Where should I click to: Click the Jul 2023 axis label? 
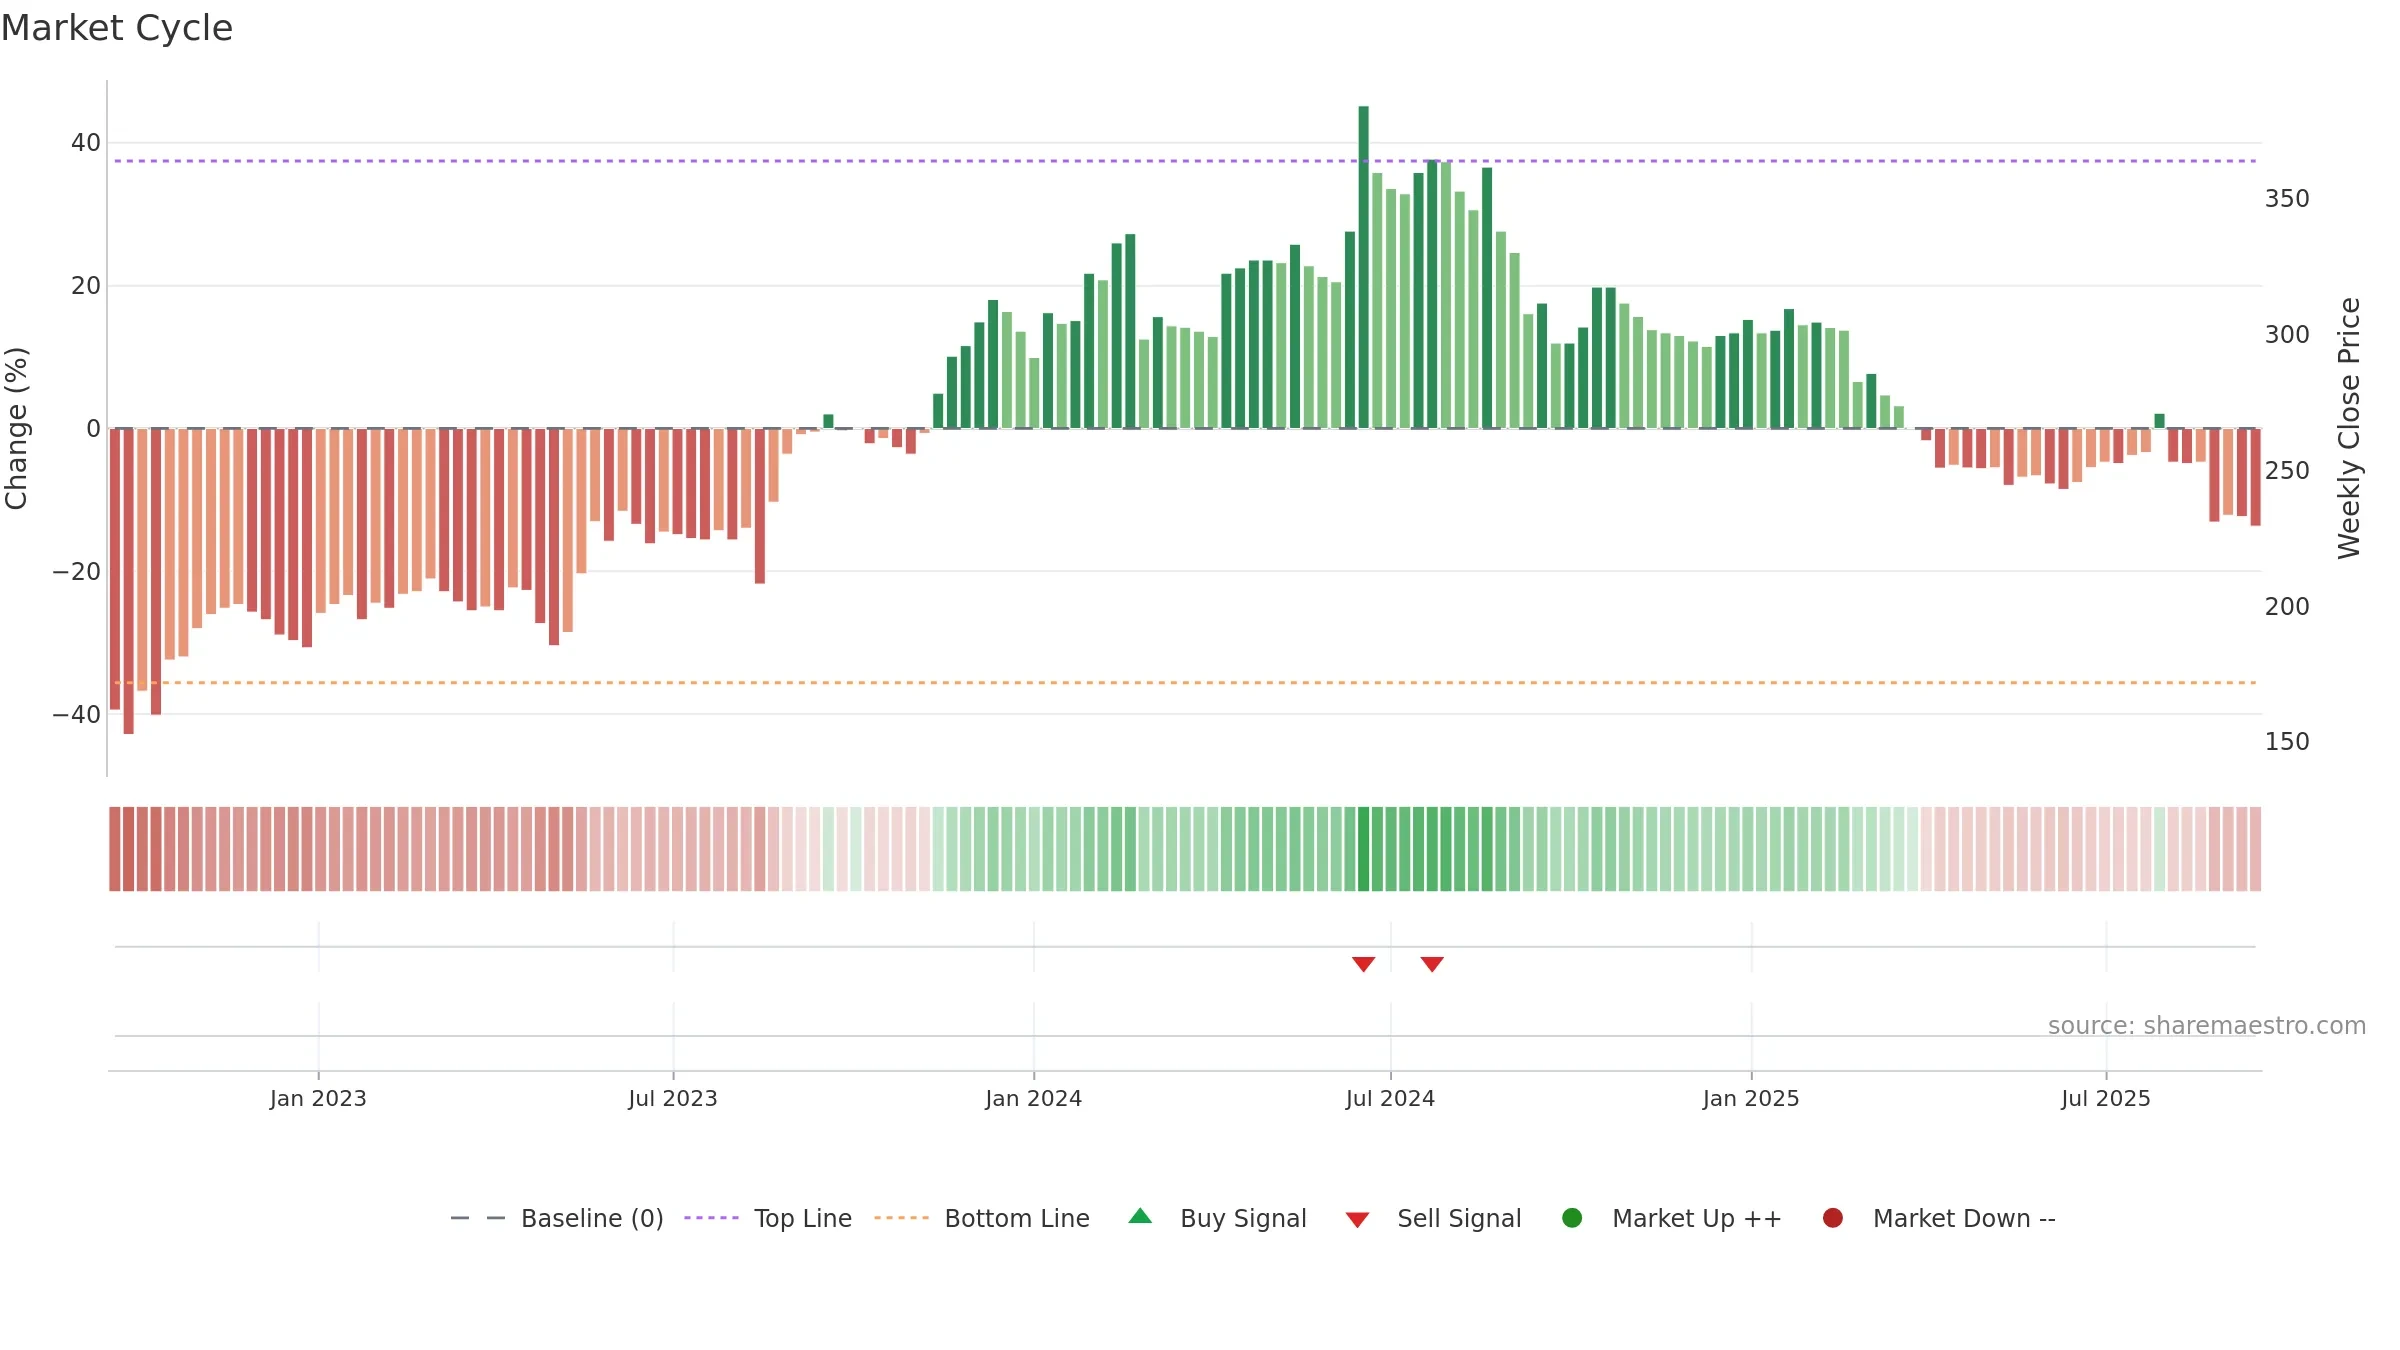673,1098
